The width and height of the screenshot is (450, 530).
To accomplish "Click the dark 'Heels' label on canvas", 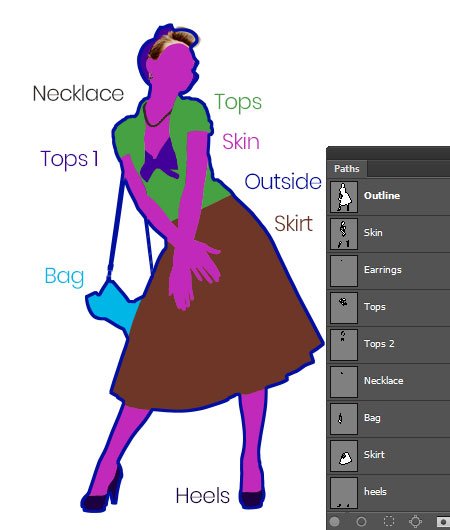I will pyautogui.click(x=203, y=496).
